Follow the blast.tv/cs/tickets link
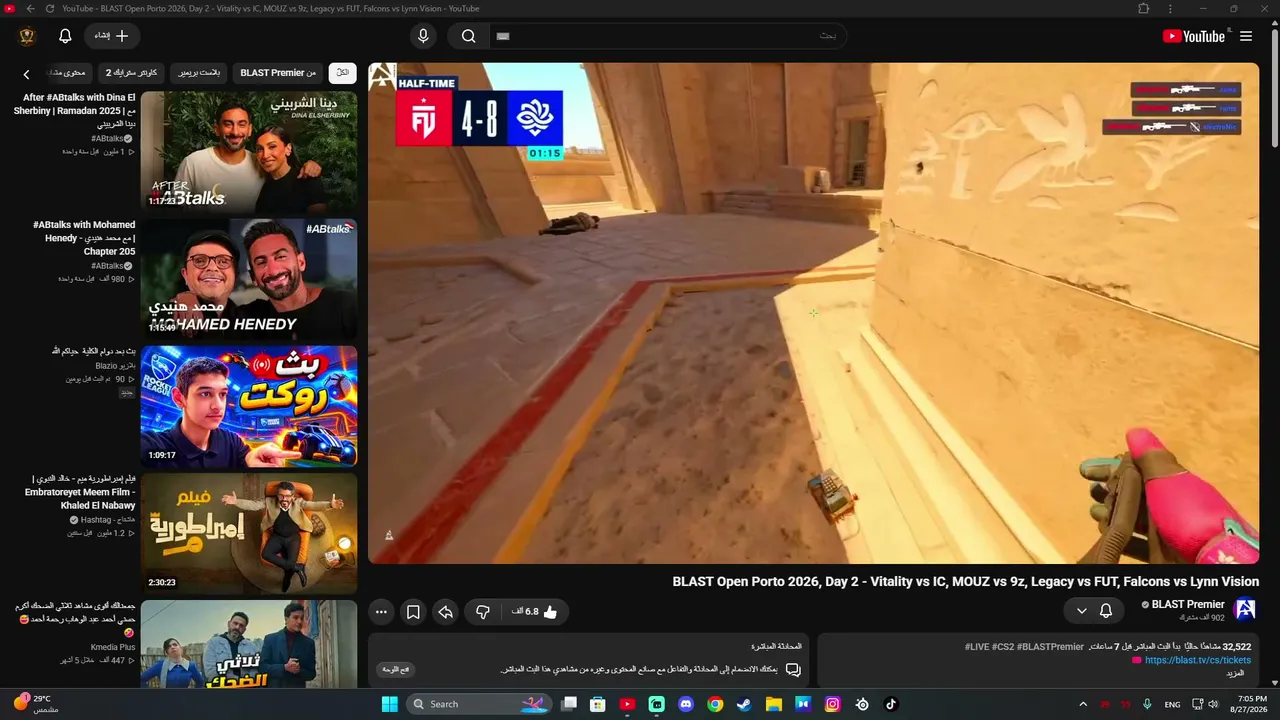Viewport: 1280px width, 720px height. tap(1197, 660)
